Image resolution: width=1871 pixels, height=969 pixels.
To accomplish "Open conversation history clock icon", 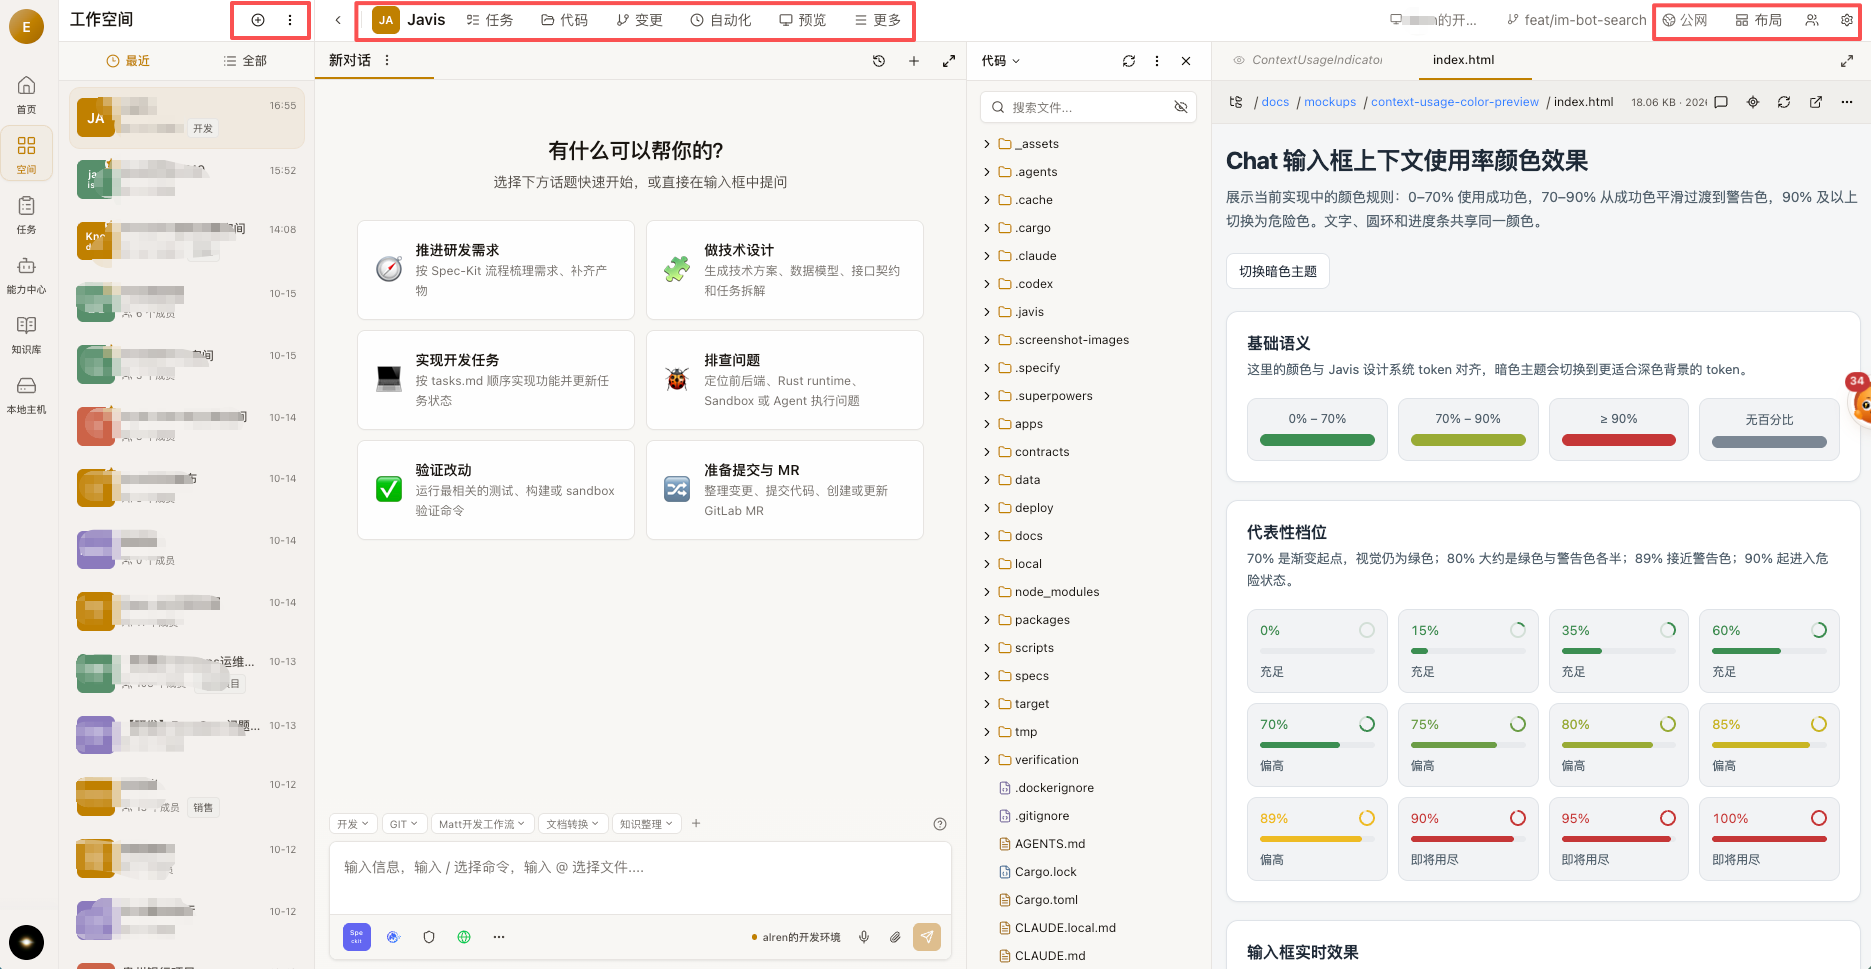I will click(x=879, y=61).
